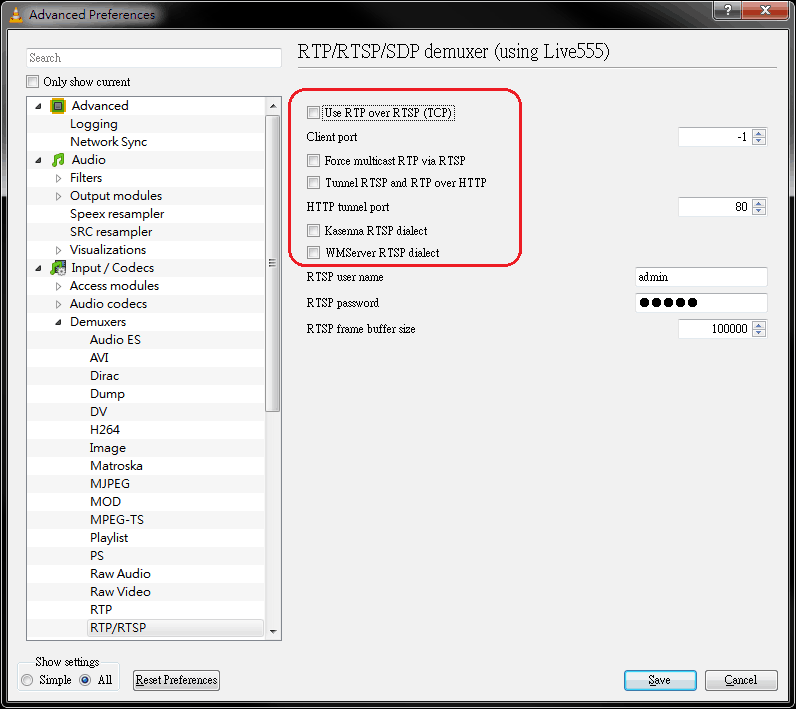Increase the Client port value
This screenshot has width=796, height=709.
759,133
